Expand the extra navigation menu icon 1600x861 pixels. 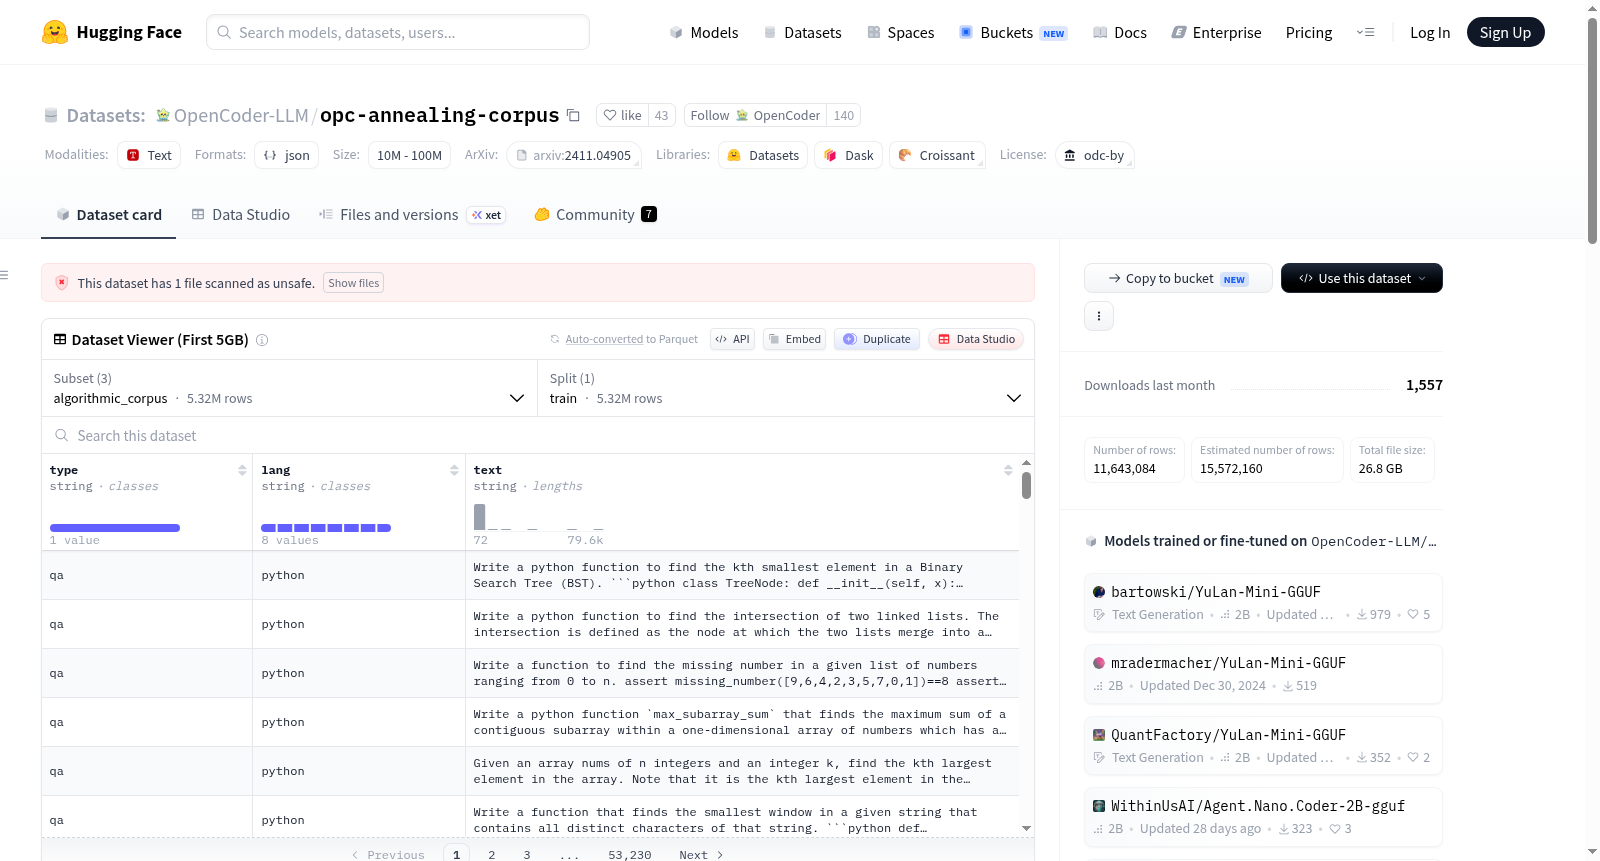(x=1365, y=32)
